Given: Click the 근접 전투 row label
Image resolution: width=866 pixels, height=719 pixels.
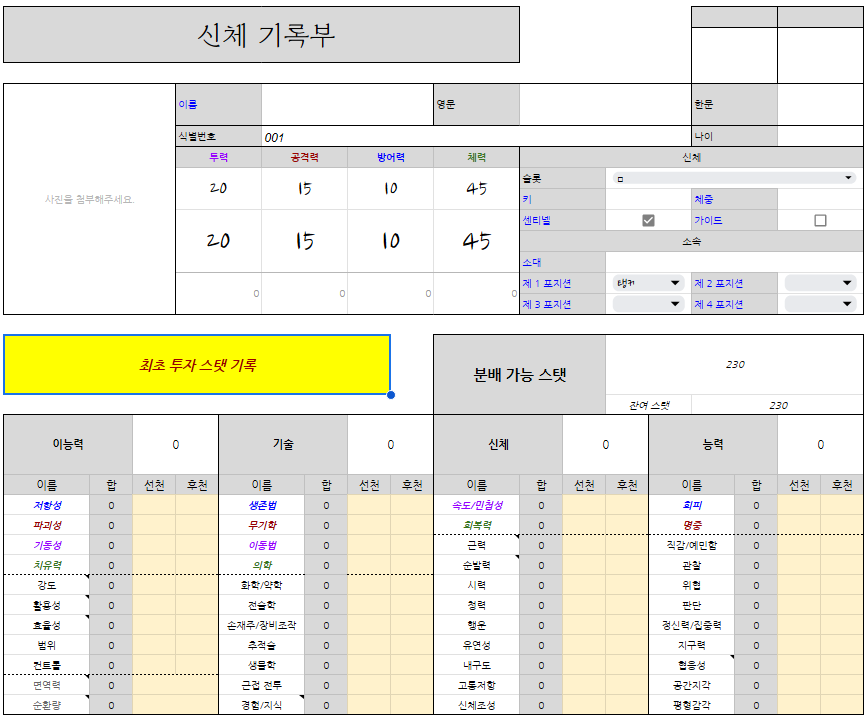Looking at the screenshot, I should 262,685.
